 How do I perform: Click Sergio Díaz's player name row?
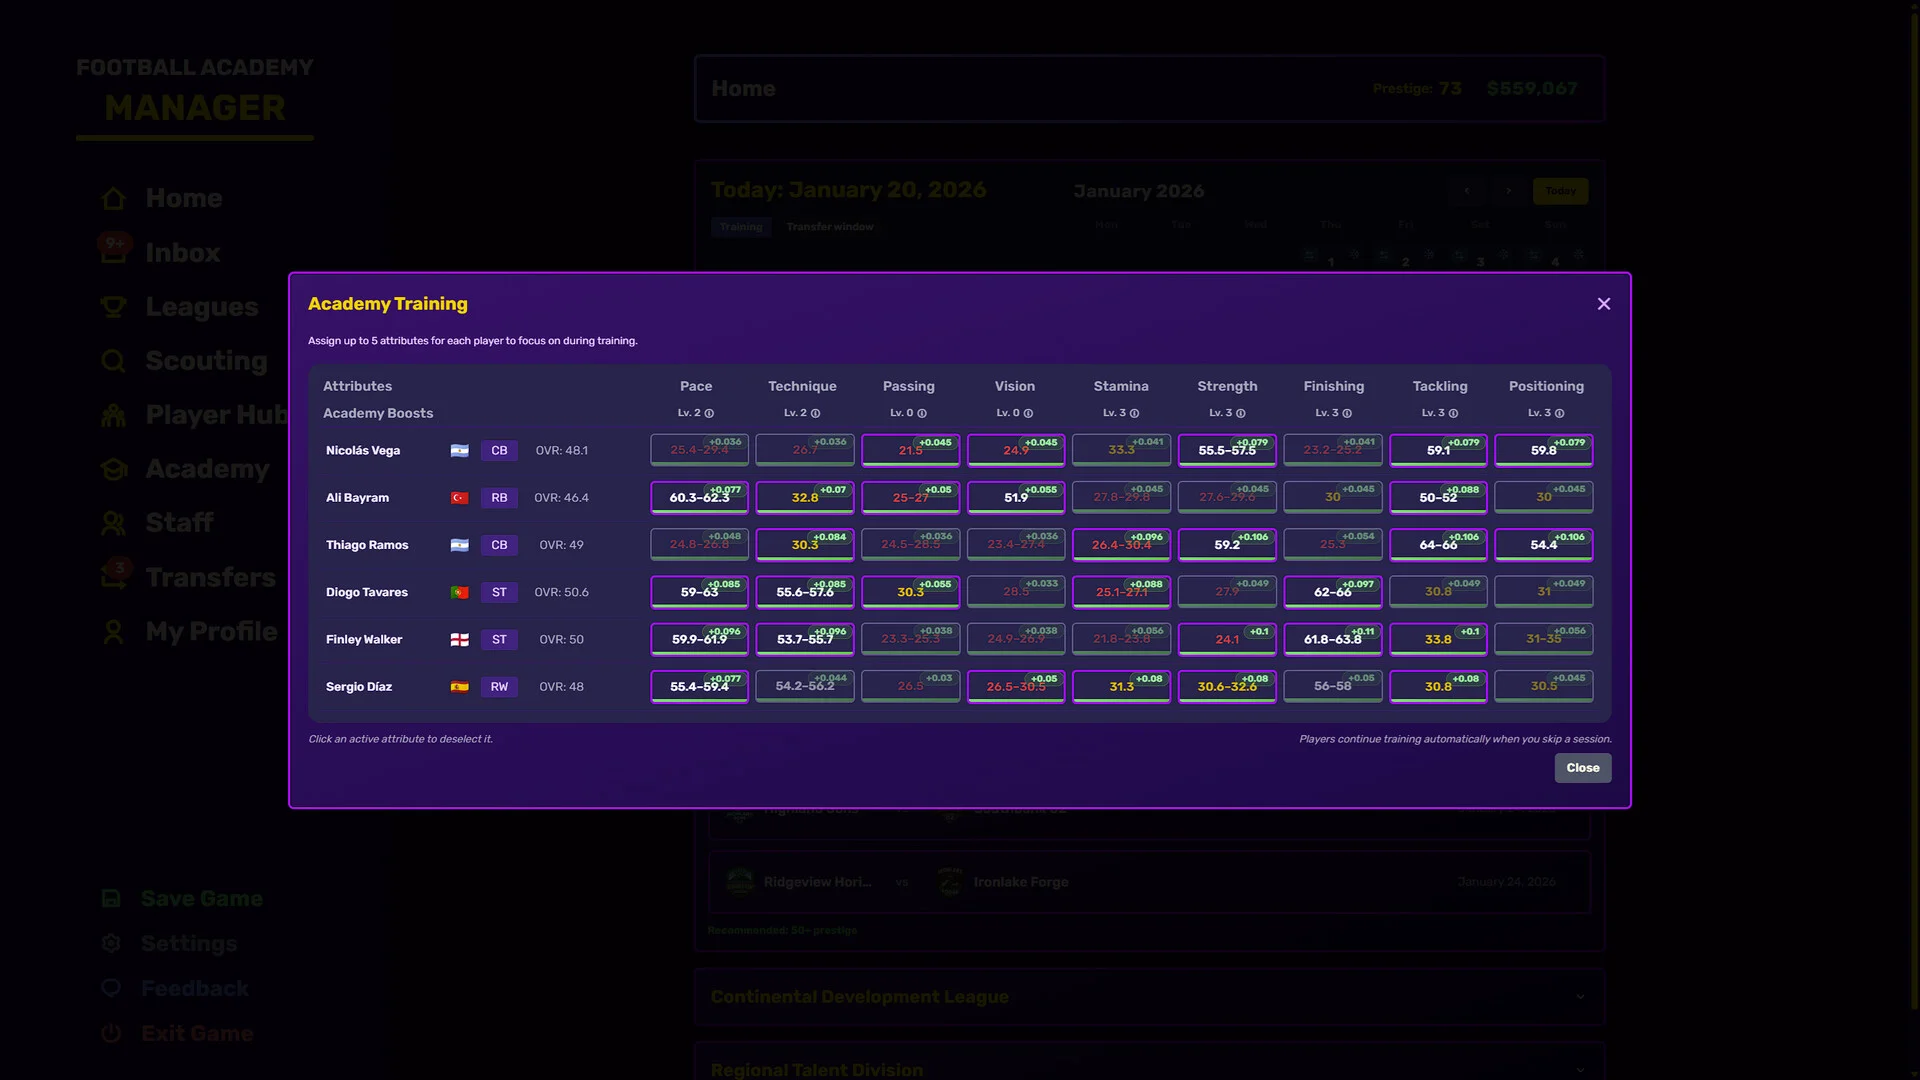[358, 687]
